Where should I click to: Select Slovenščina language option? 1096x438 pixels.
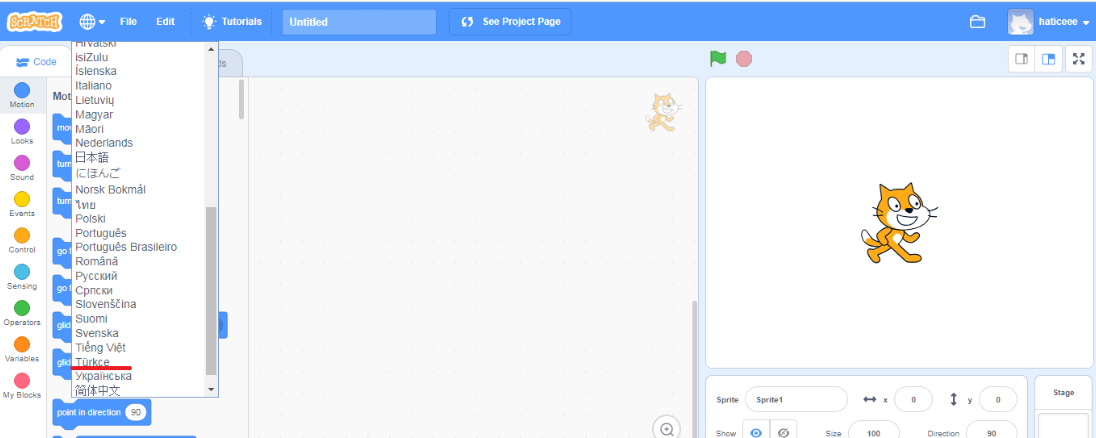click(x=106, y=305)
